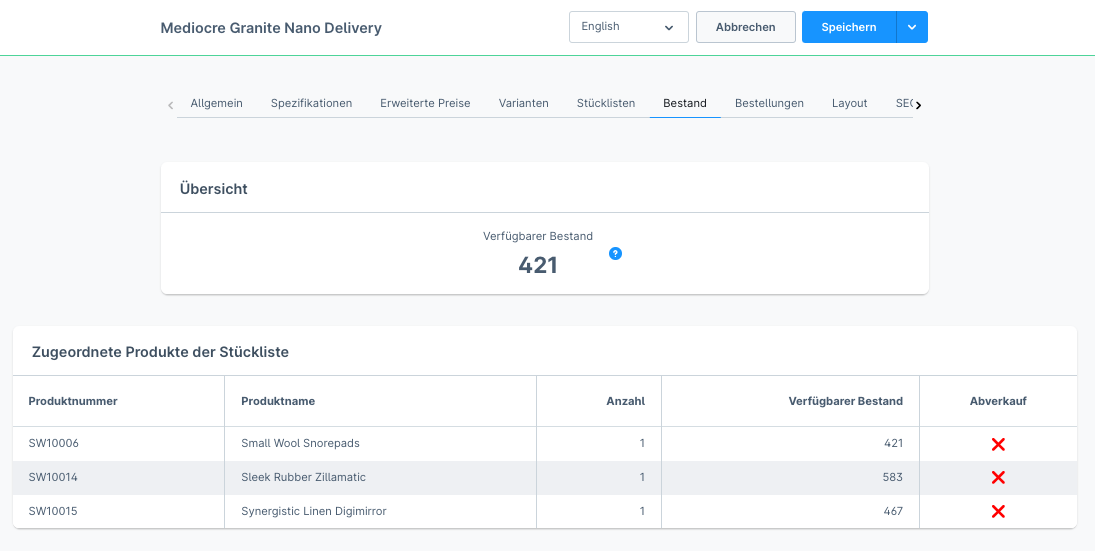Open the English language dropdown
This screenshot has height=551, width=1095.
point(629,27)
